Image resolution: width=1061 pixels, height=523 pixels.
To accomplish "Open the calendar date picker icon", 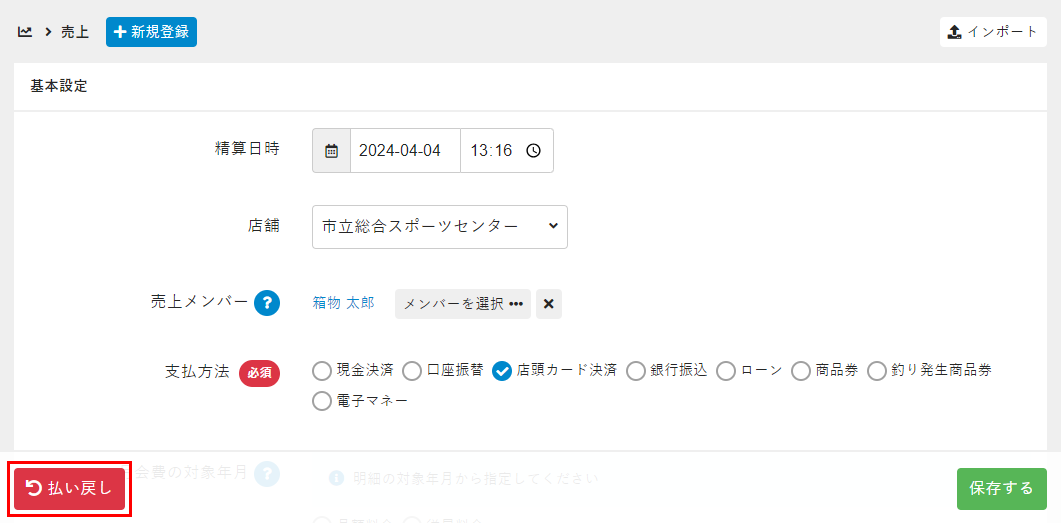I will (x=331, y=151).
